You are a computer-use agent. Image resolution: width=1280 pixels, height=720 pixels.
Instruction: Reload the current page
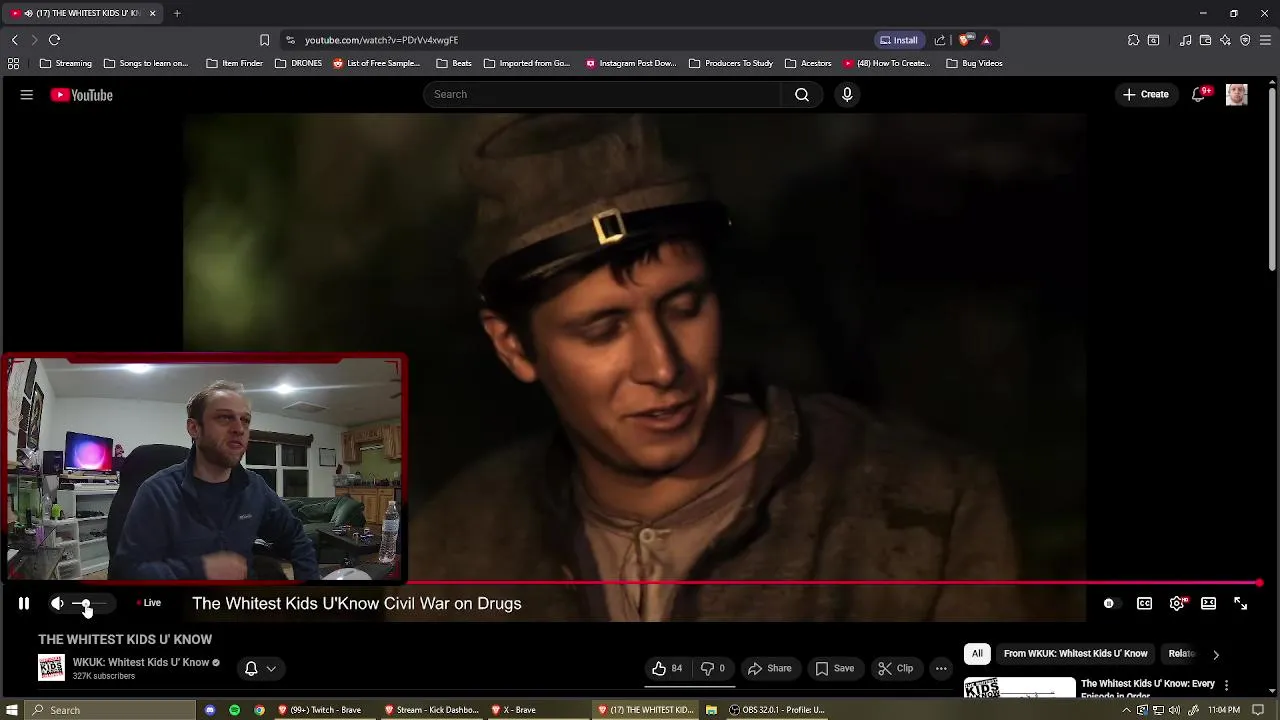click(54, 40)
